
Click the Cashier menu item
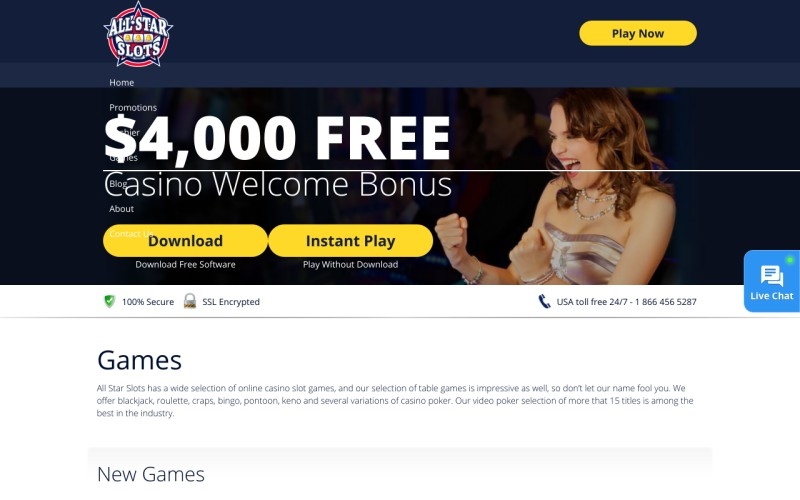(124, 133)
